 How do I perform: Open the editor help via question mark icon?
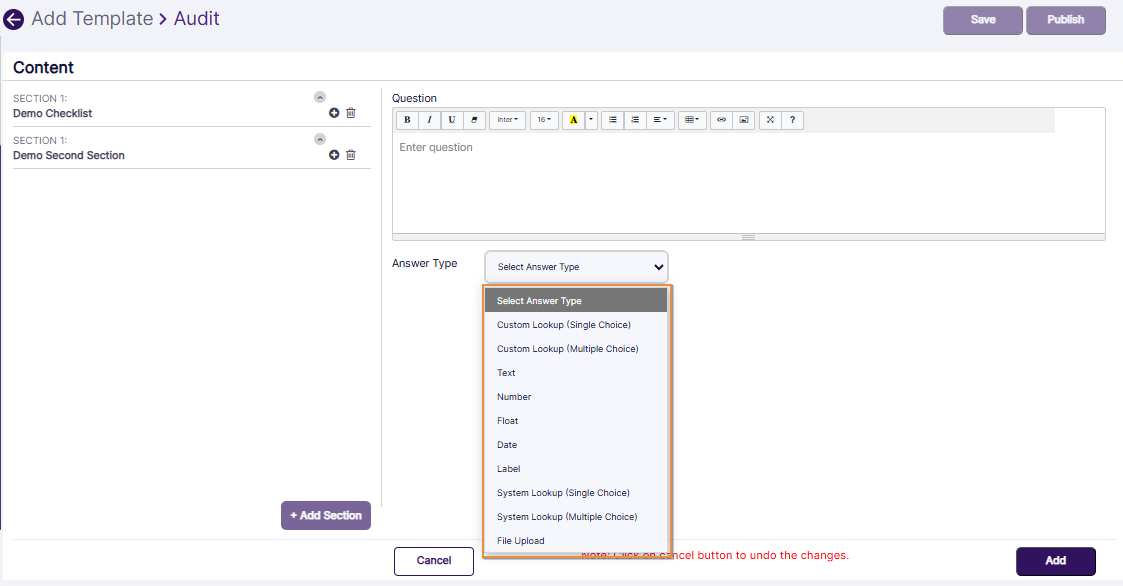coord(791,120)
